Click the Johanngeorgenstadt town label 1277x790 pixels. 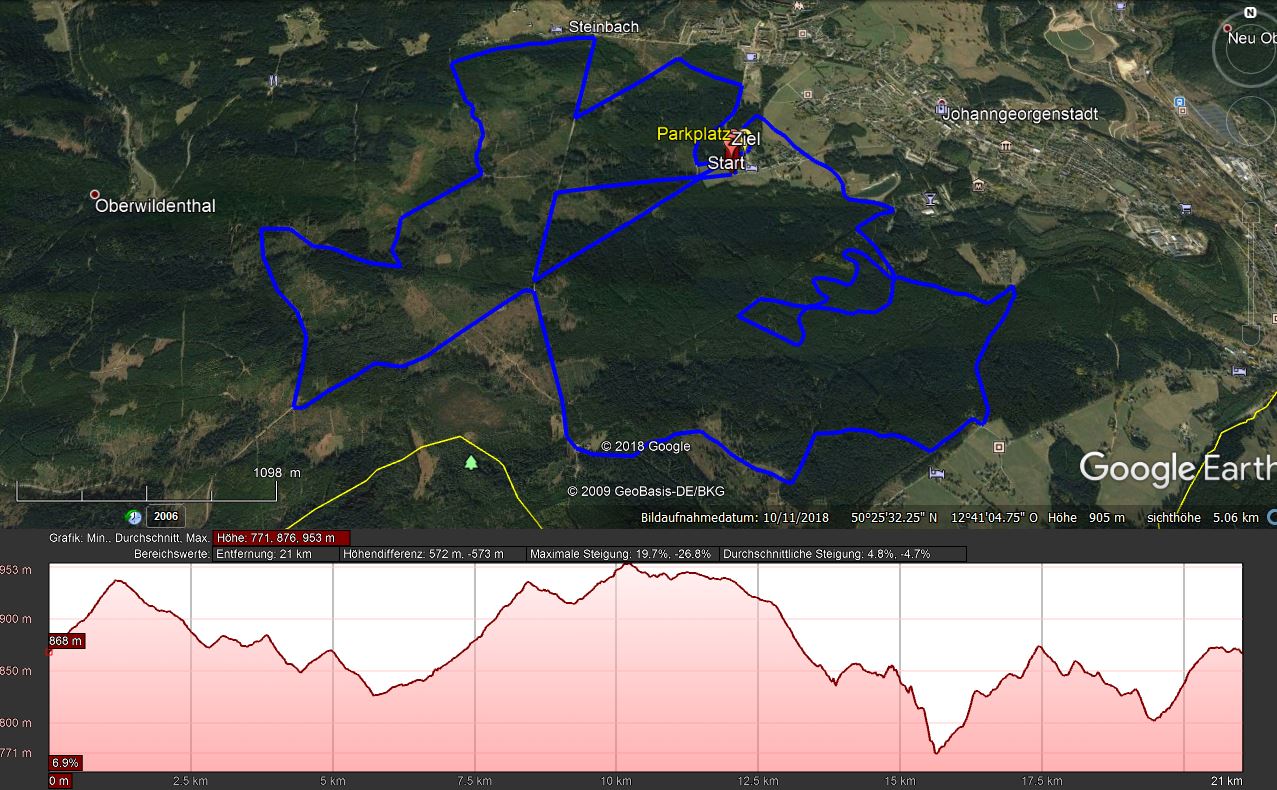[1019, 114]
